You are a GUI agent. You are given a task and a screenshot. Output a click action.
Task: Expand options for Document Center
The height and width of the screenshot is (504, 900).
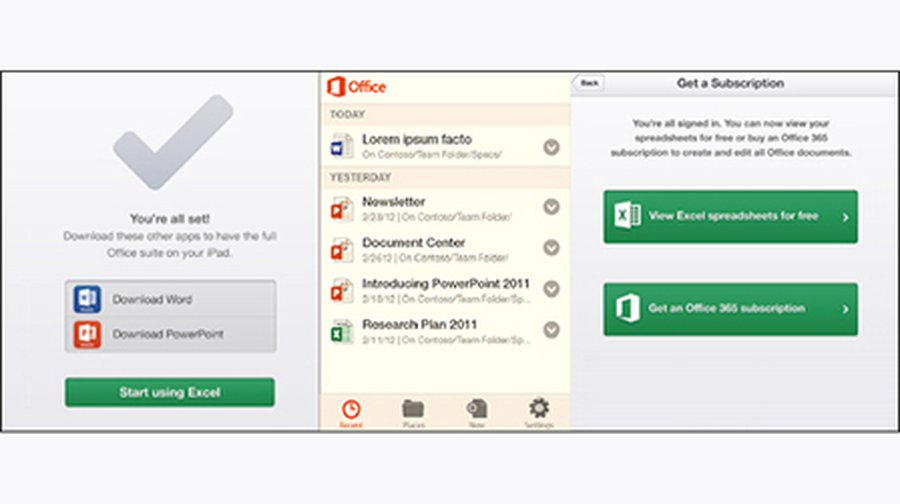tap(552, 247)
